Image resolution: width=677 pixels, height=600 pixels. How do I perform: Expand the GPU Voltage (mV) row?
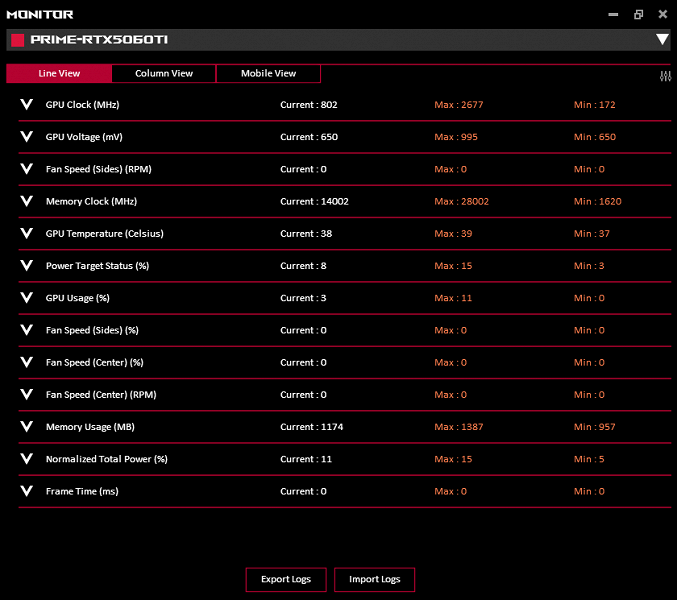27,137
